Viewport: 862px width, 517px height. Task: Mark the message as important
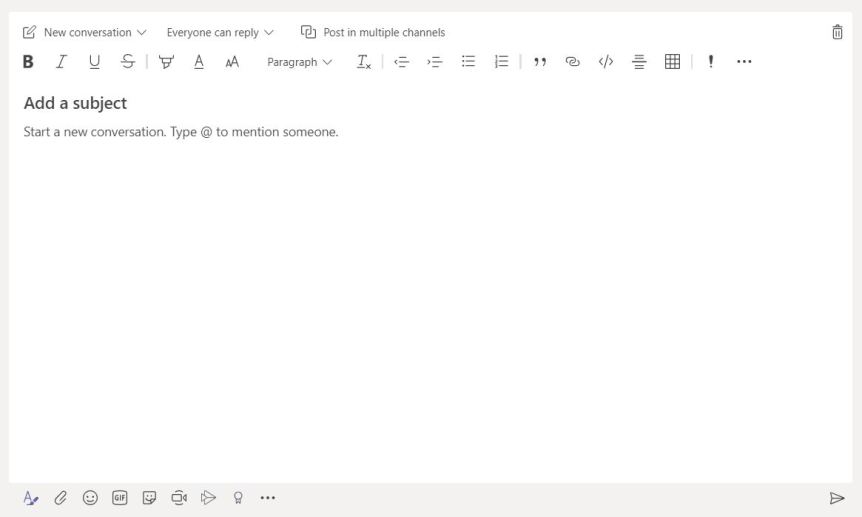711,62
